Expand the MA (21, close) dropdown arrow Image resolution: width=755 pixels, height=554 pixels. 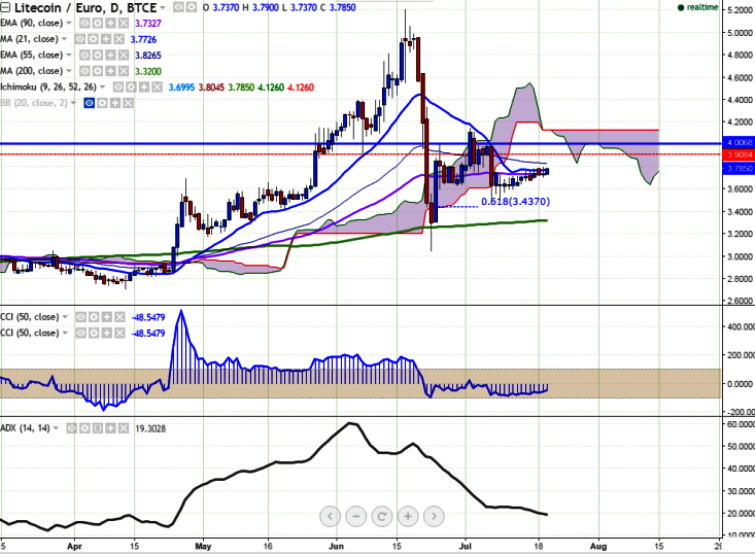[65, 39]
